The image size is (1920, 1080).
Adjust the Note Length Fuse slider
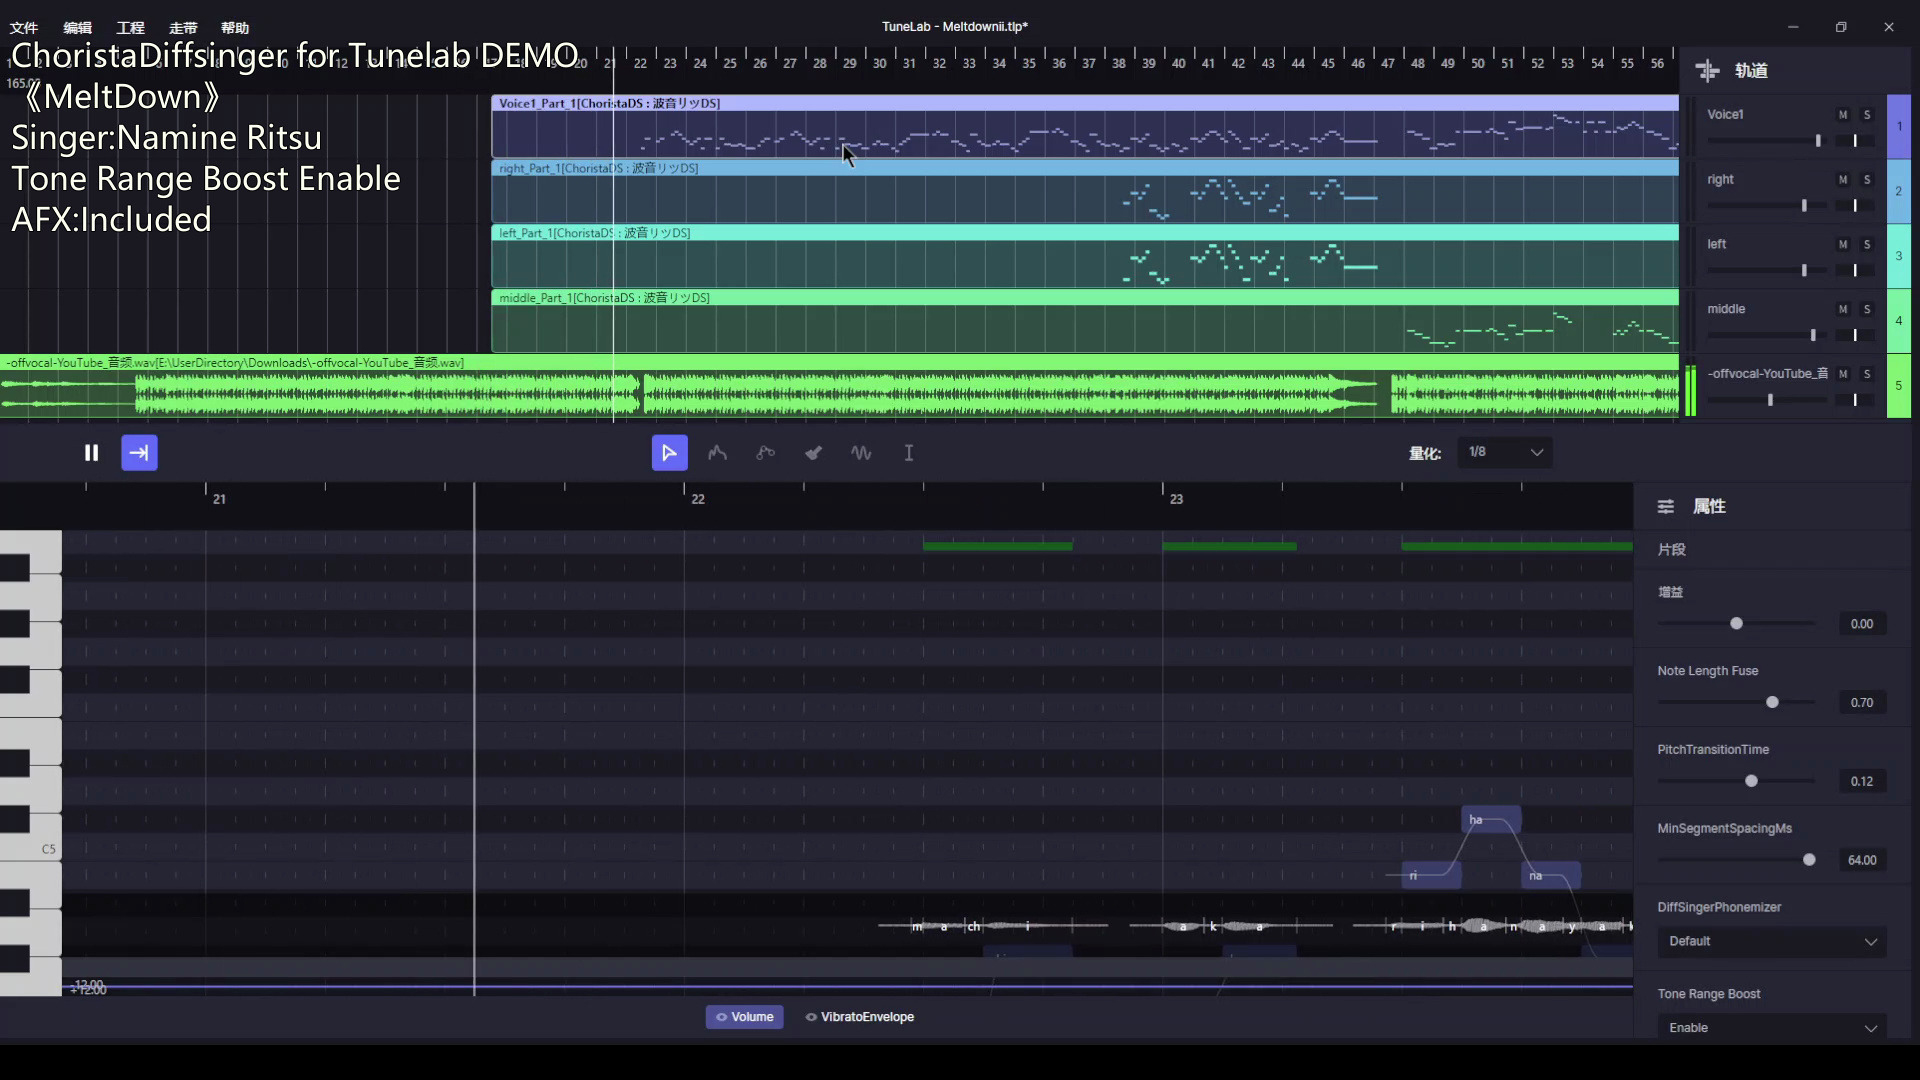(x=1736, y=703)
